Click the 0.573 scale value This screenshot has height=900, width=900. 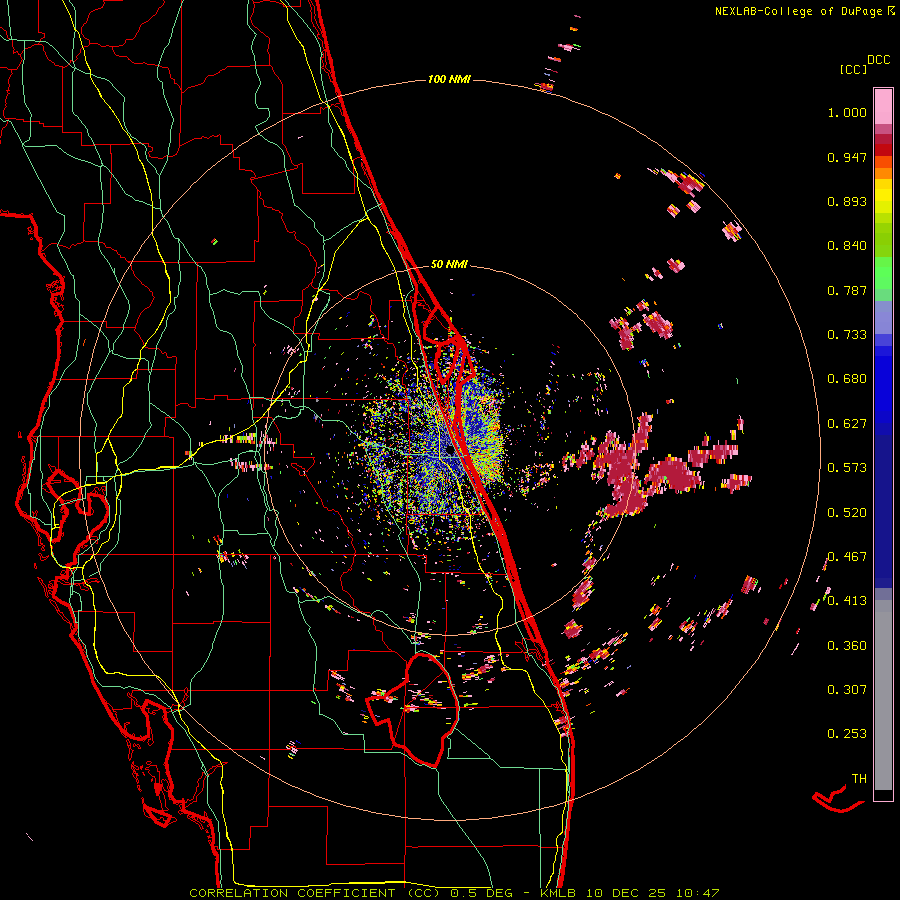847,468
